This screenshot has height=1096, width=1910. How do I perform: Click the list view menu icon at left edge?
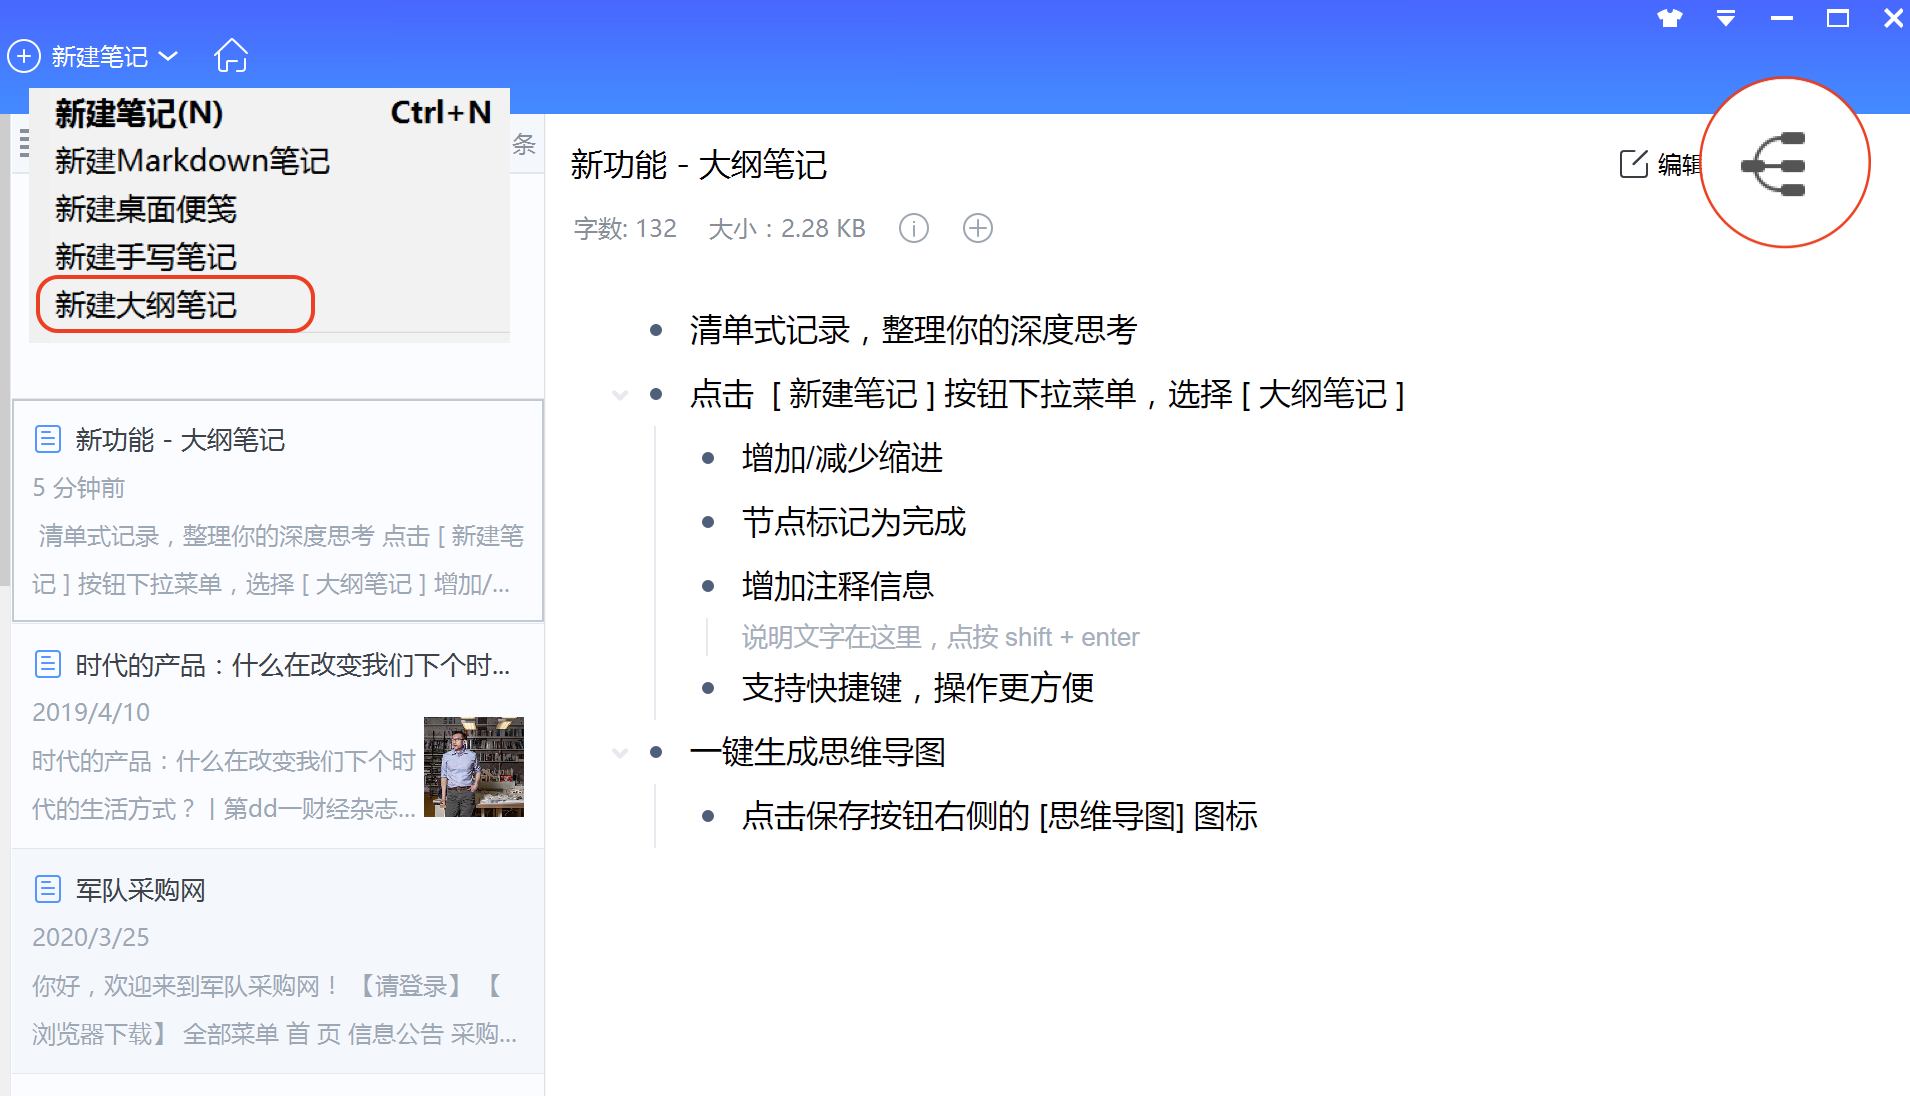click(24, 144)
